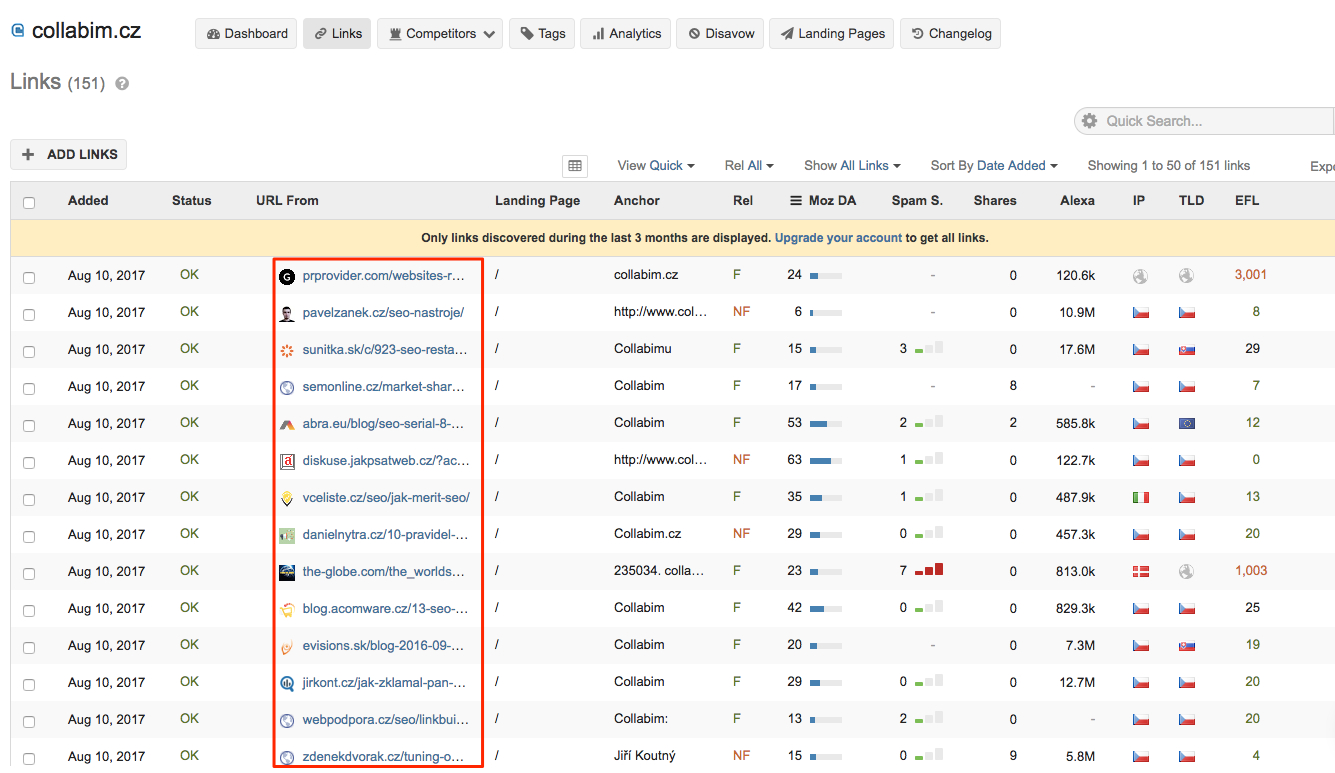Click the Alexa column header
The width and height of the screenshot is (1335, 773).
(x=1077, y=201)
